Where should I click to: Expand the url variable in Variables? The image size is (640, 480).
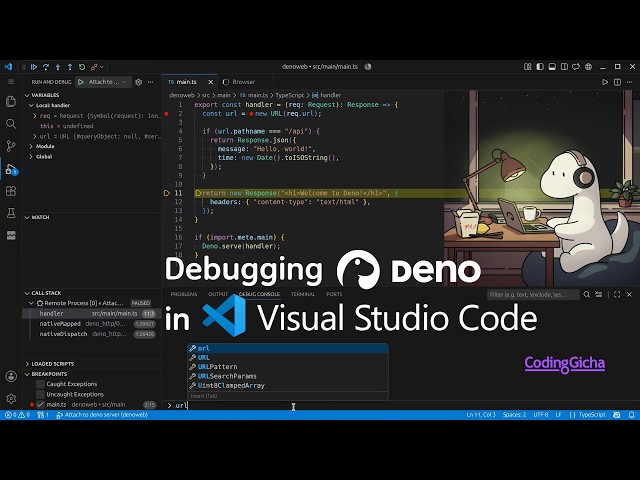[35, 136]
